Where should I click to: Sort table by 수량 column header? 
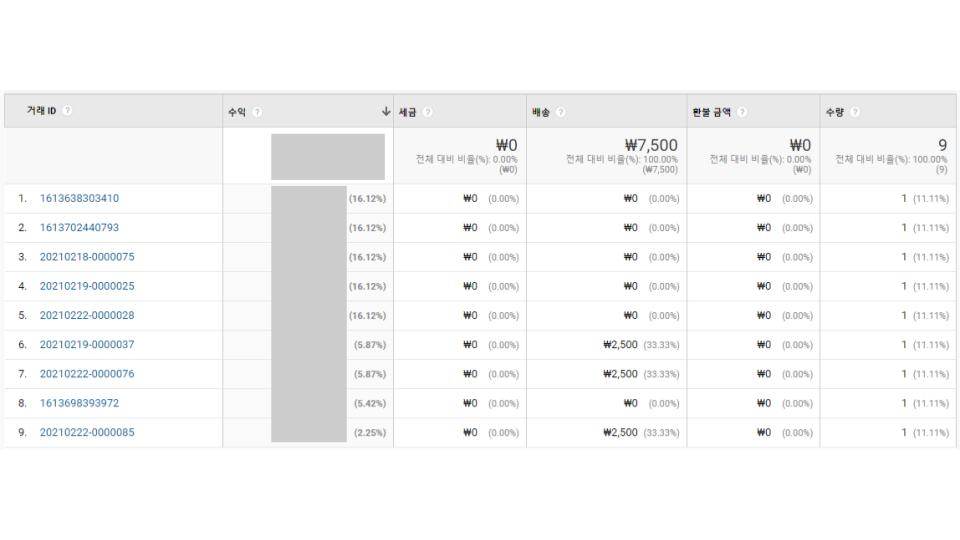click(834, 112)
